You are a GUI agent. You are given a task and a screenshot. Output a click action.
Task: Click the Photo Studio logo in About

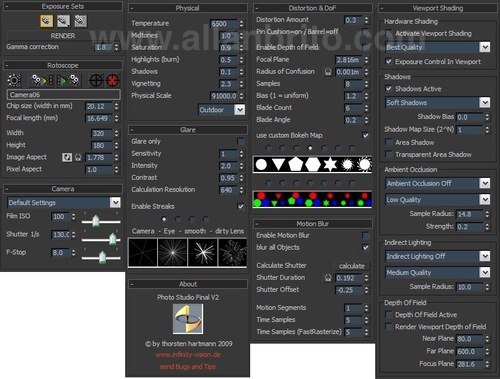coord(188,319)
